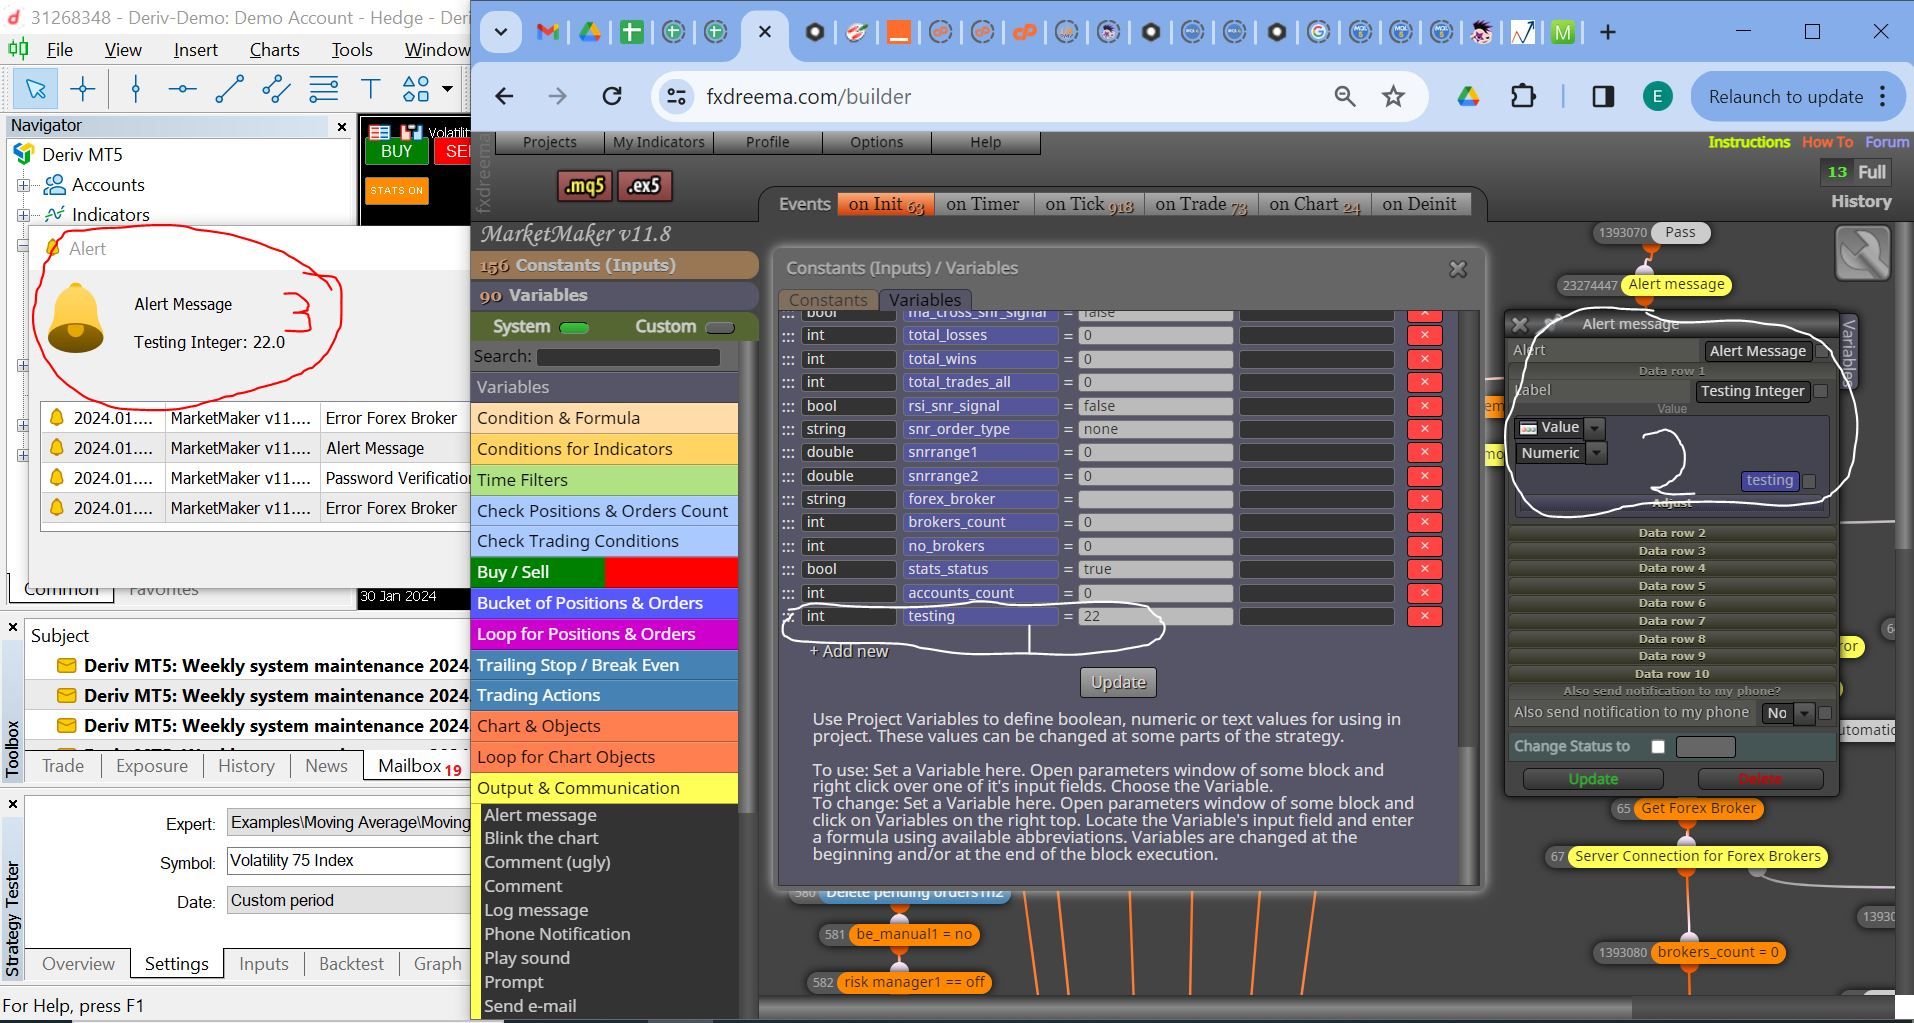Click the .mq5 export icon

[584, 186]
